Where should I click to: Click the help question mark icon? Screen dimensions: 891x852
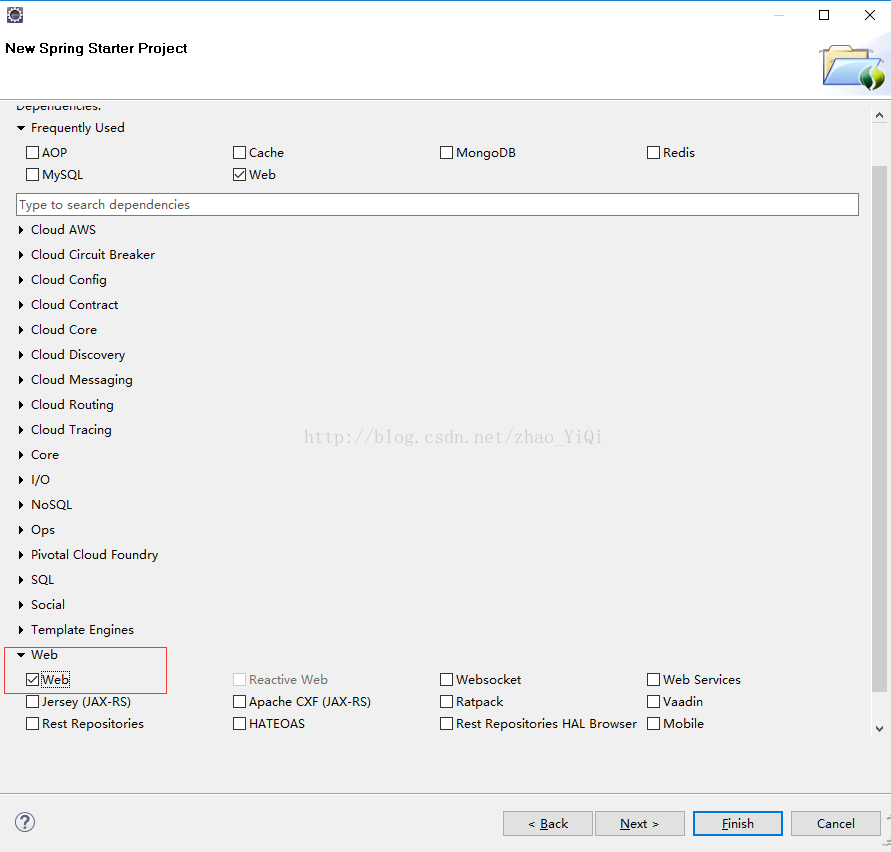[25, 822]
